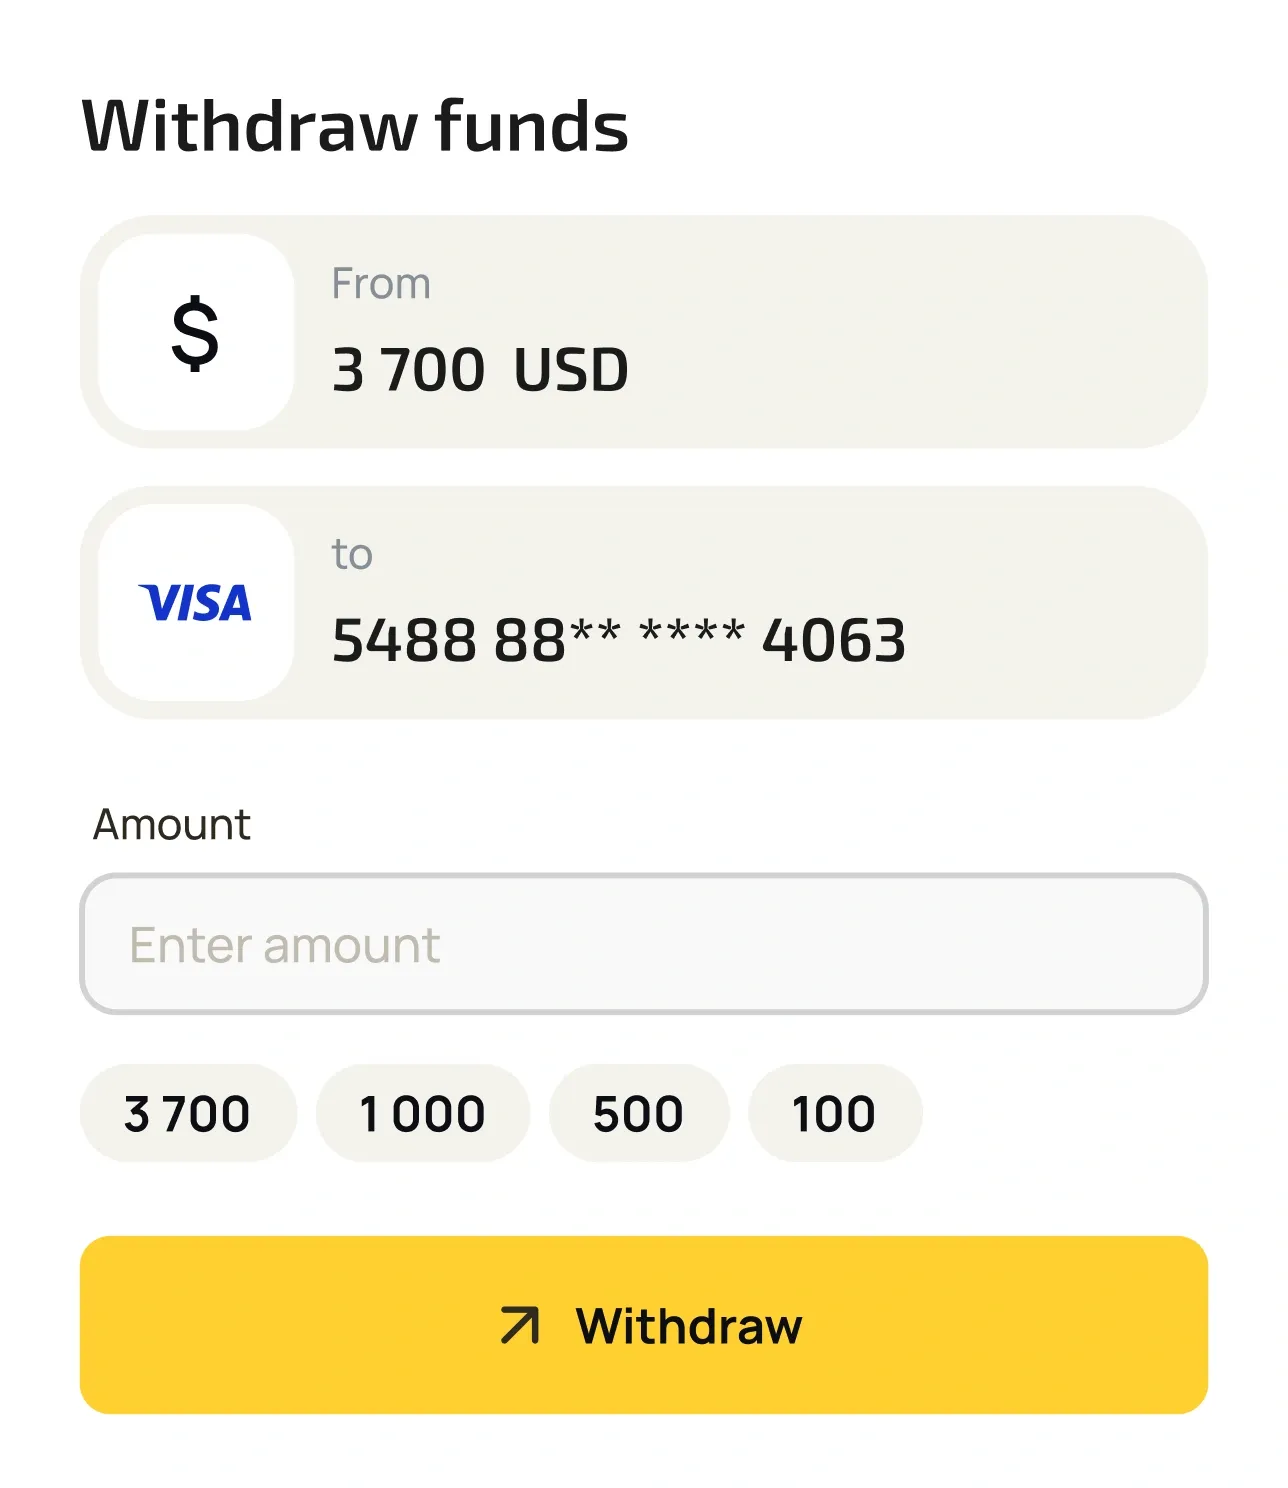Click the Amount field label
This screenshot has width=1288, height=1488.
click(171, 825)
